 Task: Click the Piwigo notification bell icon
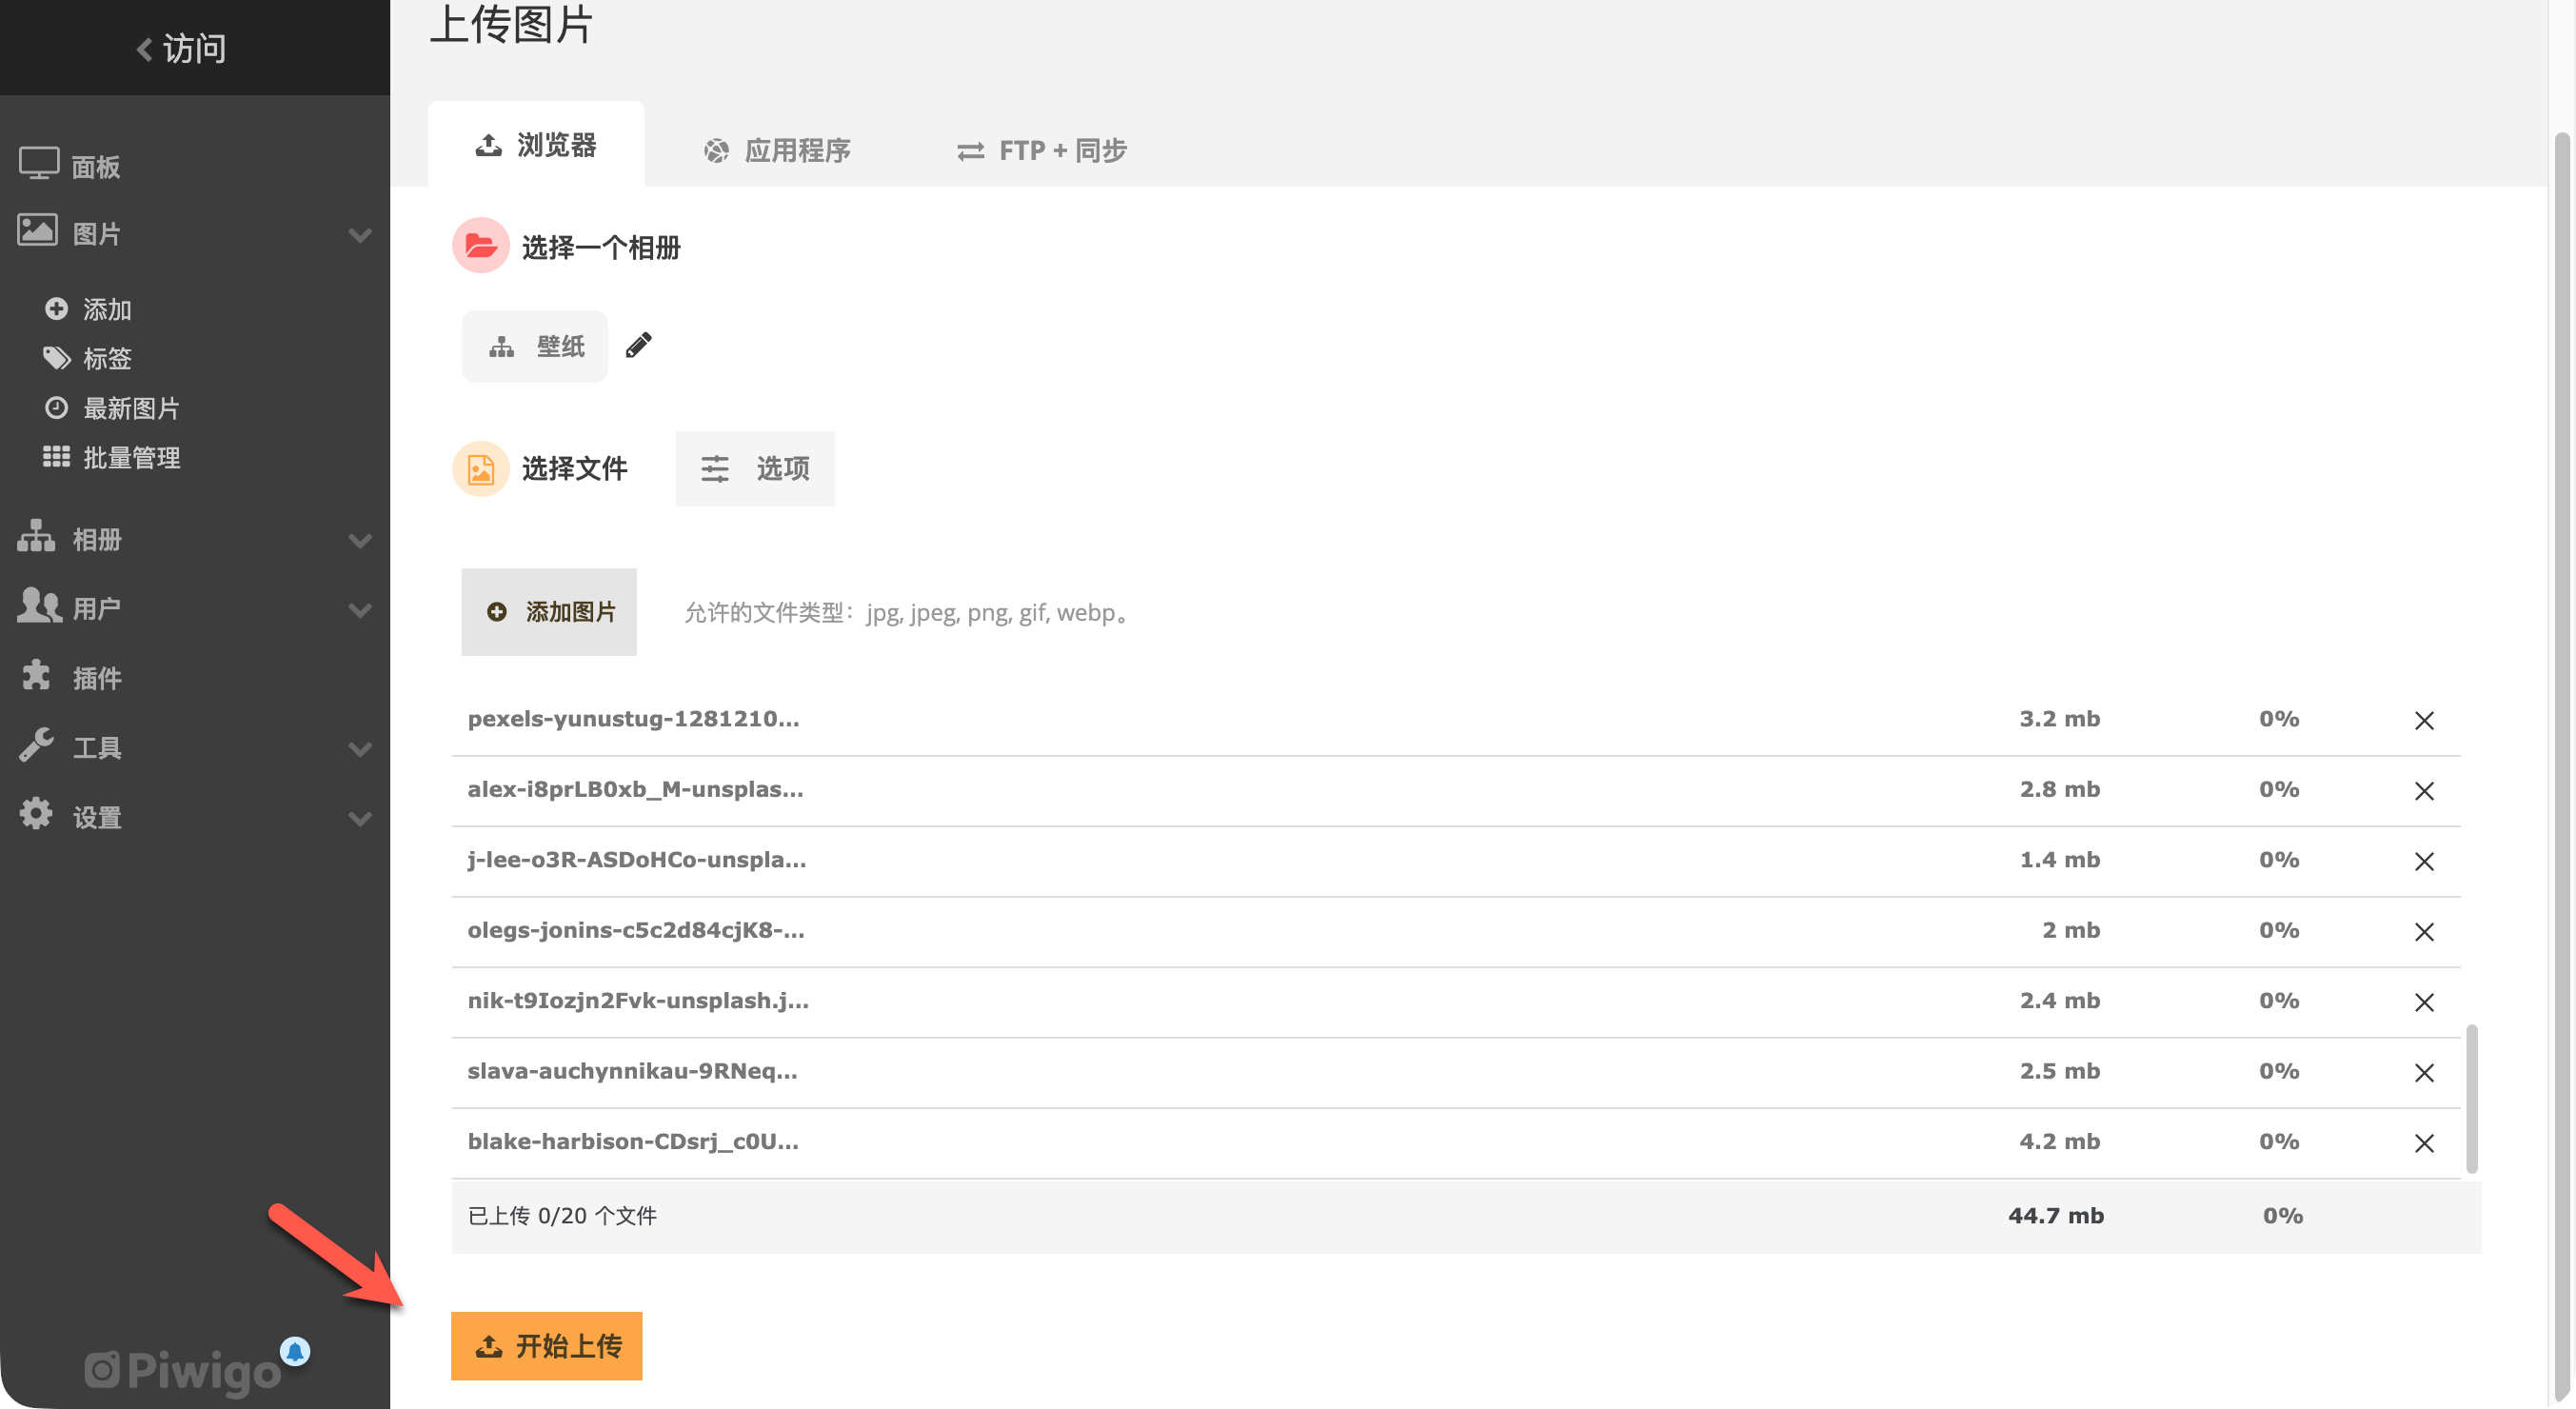pyautogui.click(x=295, y=1351)
